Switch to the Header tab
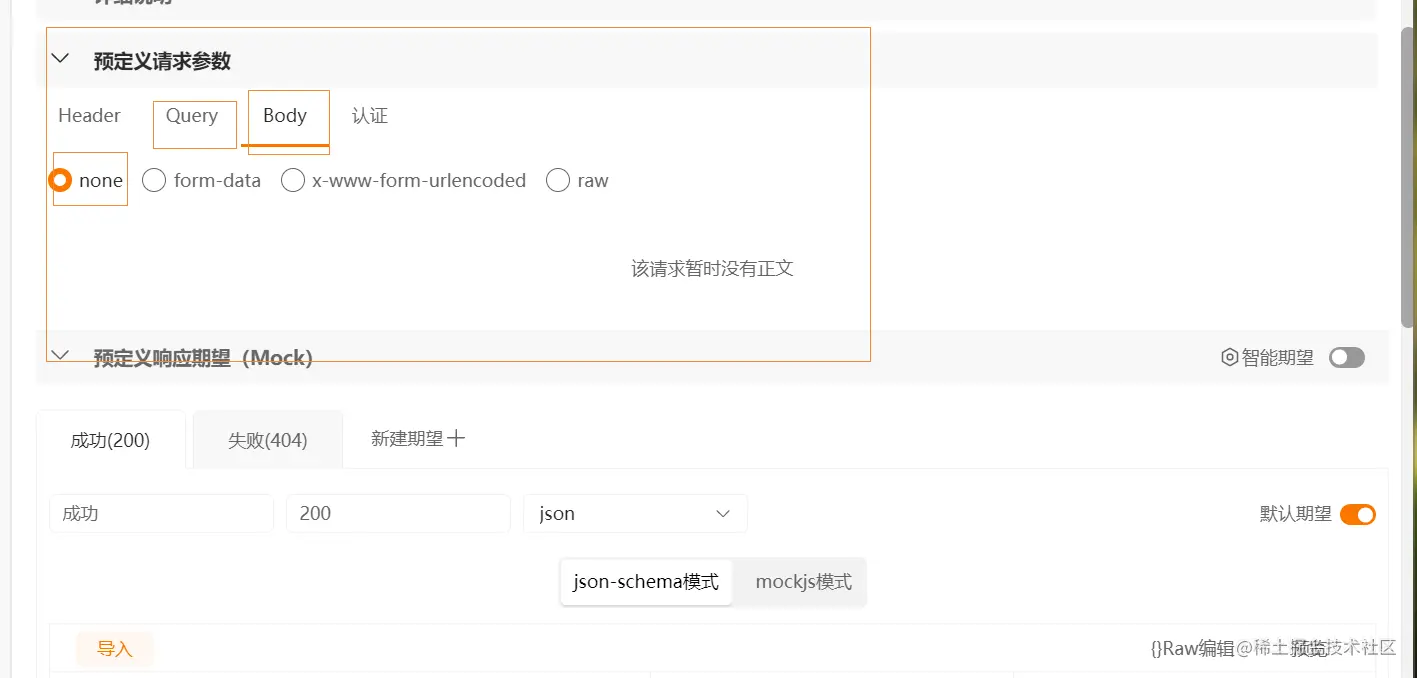This screenshot has width=1417, height=678. pos(89,115)
